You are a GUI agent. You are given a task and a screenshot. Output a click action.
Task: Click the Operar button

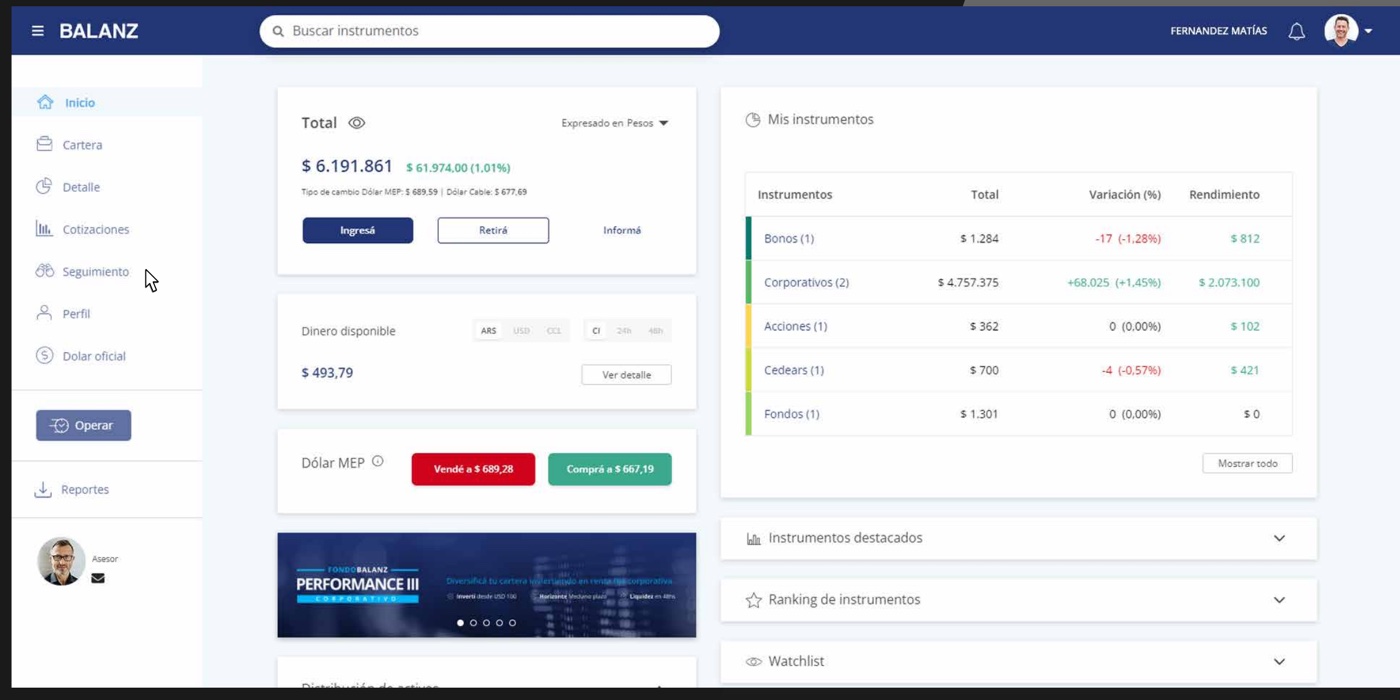tap(84, 425)
